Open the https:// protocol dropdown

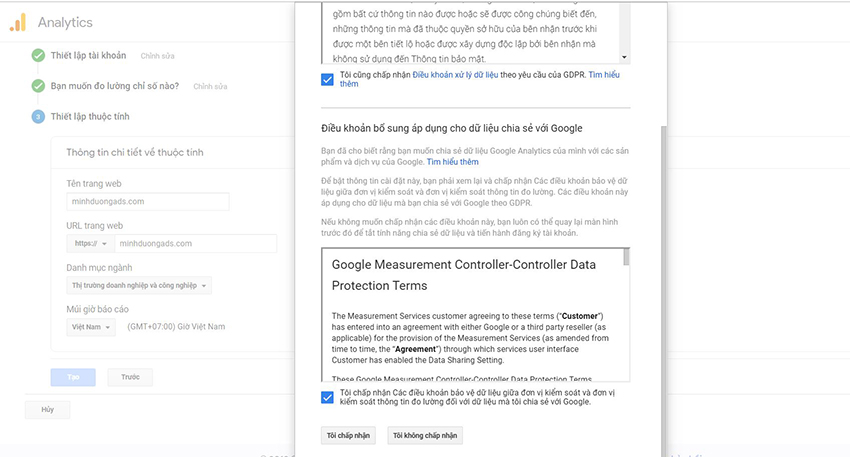tap(91, 243)
